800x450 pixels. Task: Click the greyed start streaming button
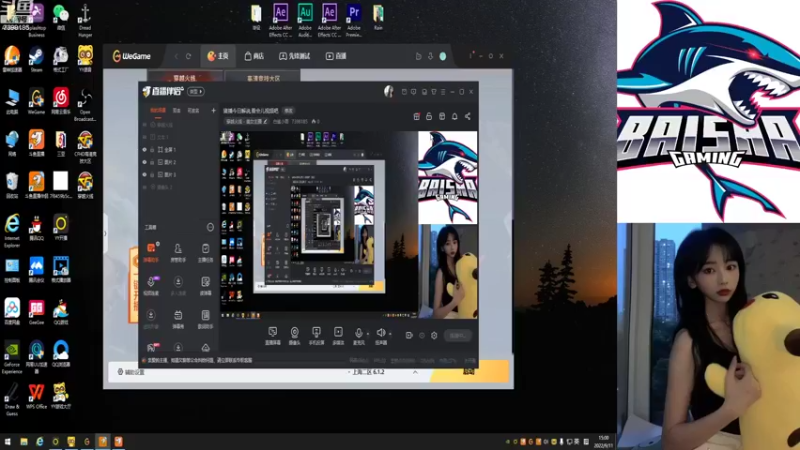tap(457, 335)
